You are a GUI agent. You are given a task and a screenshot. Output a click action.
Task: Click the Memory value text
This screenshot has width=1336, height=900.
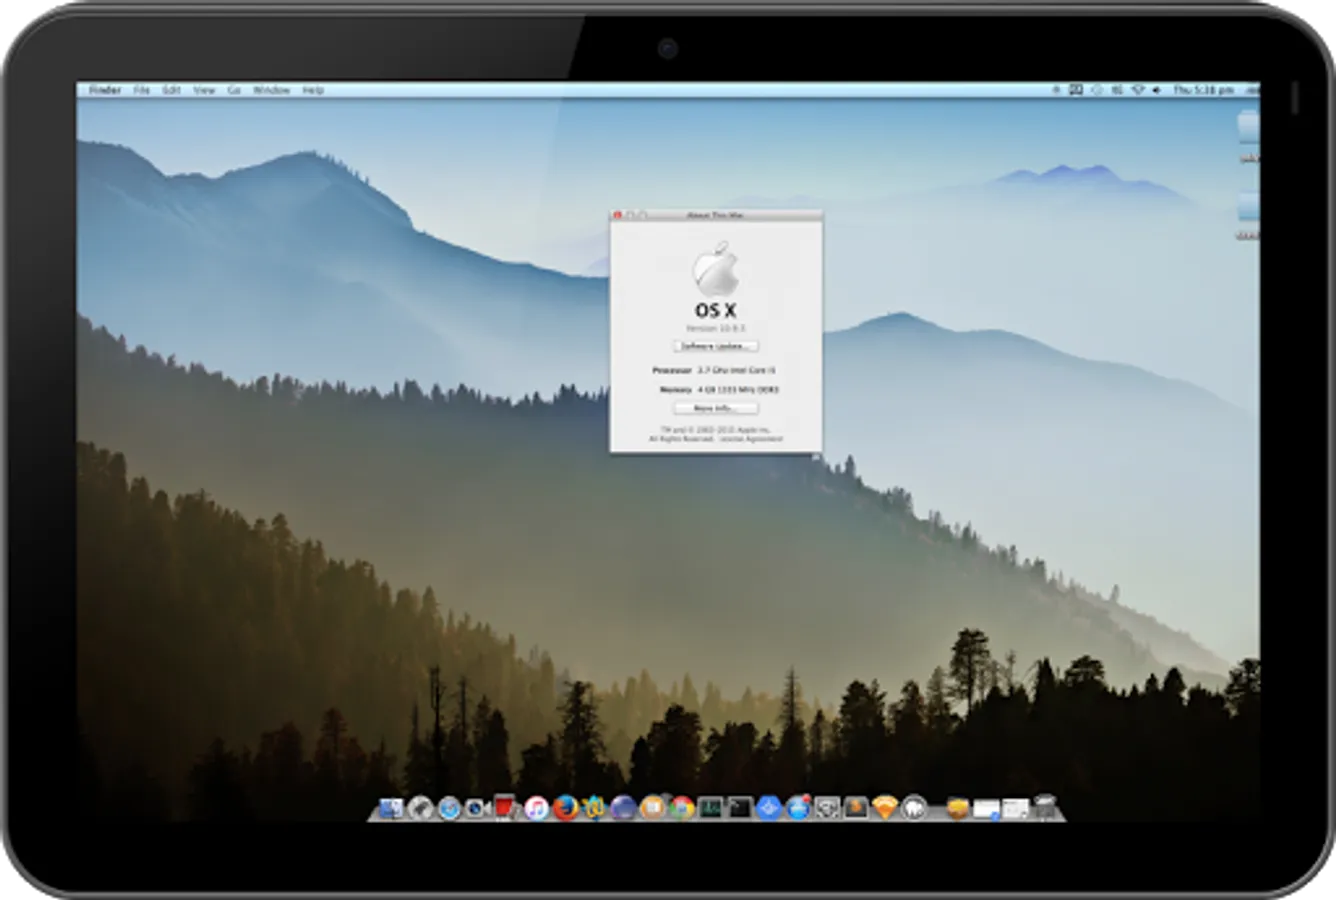[738, 389]
